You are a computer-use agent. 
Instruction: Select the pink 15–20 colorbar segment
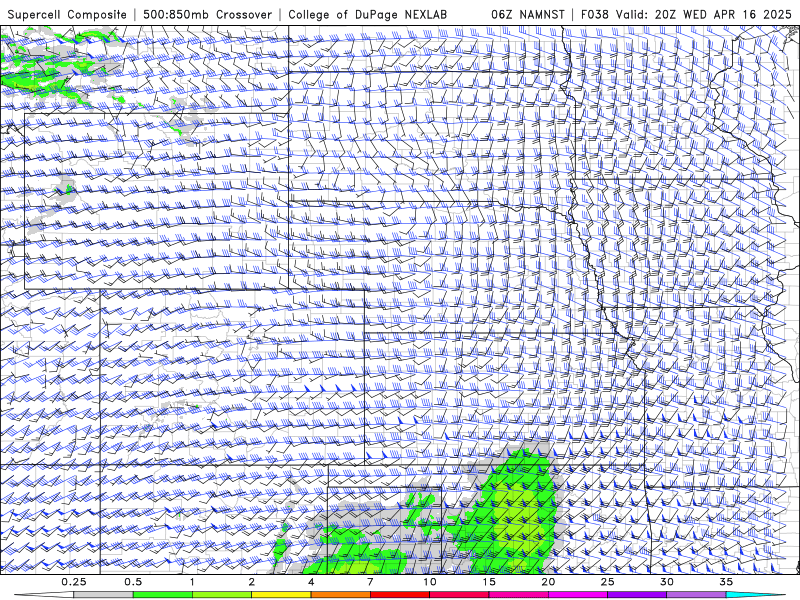pyautogui.click(x=518, y=595)
